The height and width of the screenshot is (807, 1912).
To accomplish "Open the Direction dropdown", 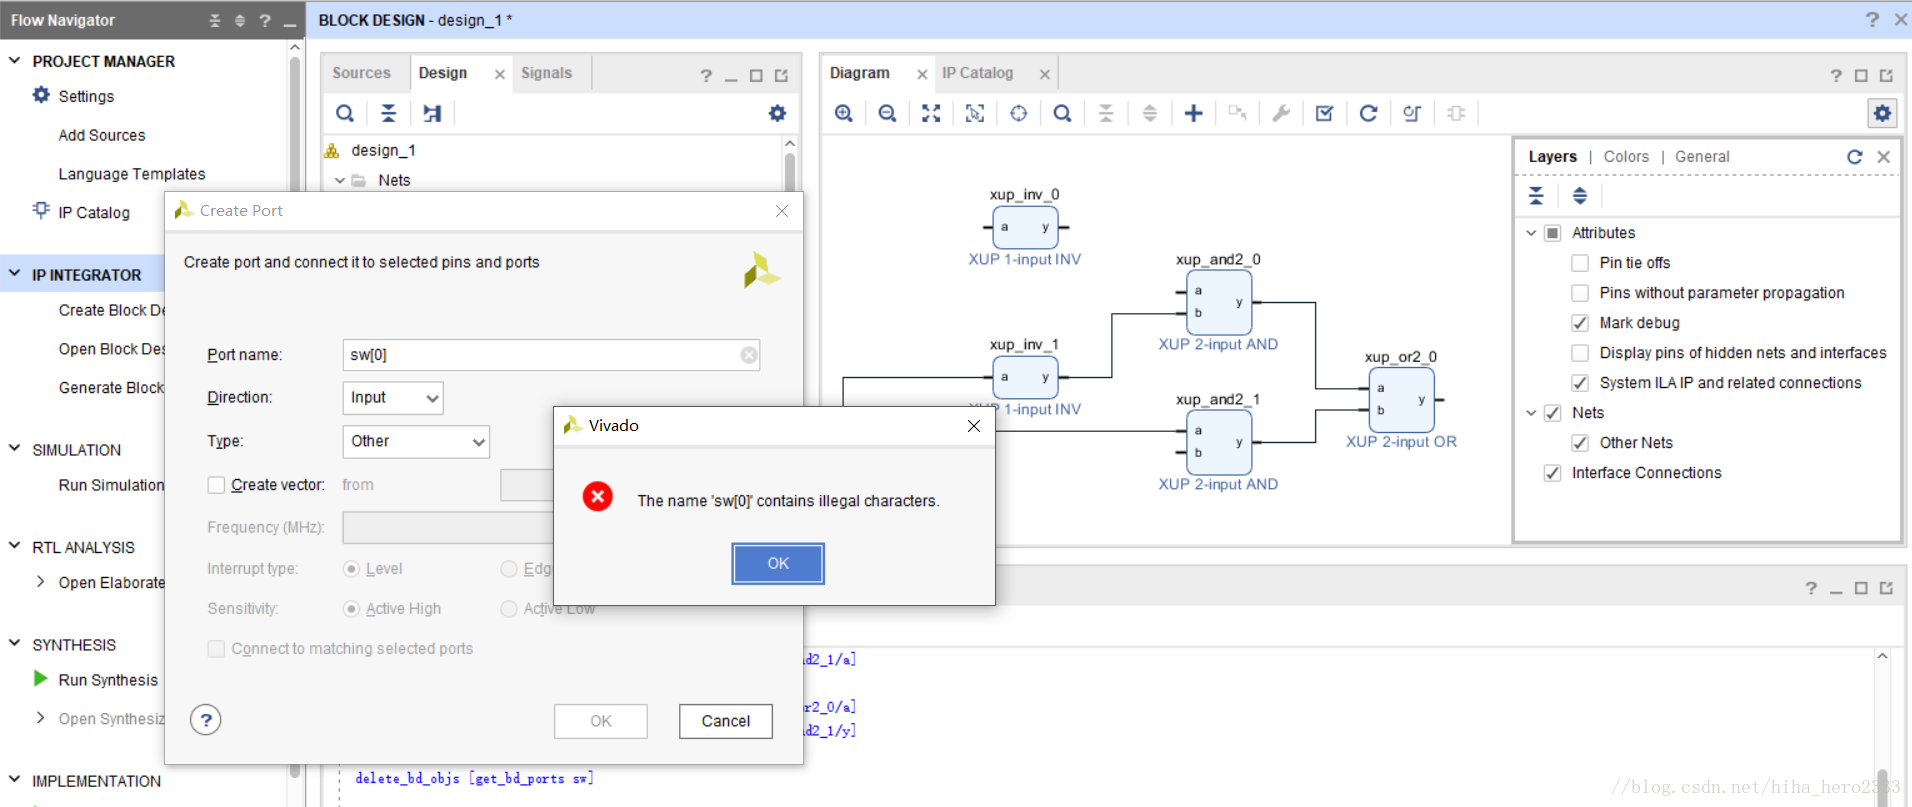I will tap(393, 398).
